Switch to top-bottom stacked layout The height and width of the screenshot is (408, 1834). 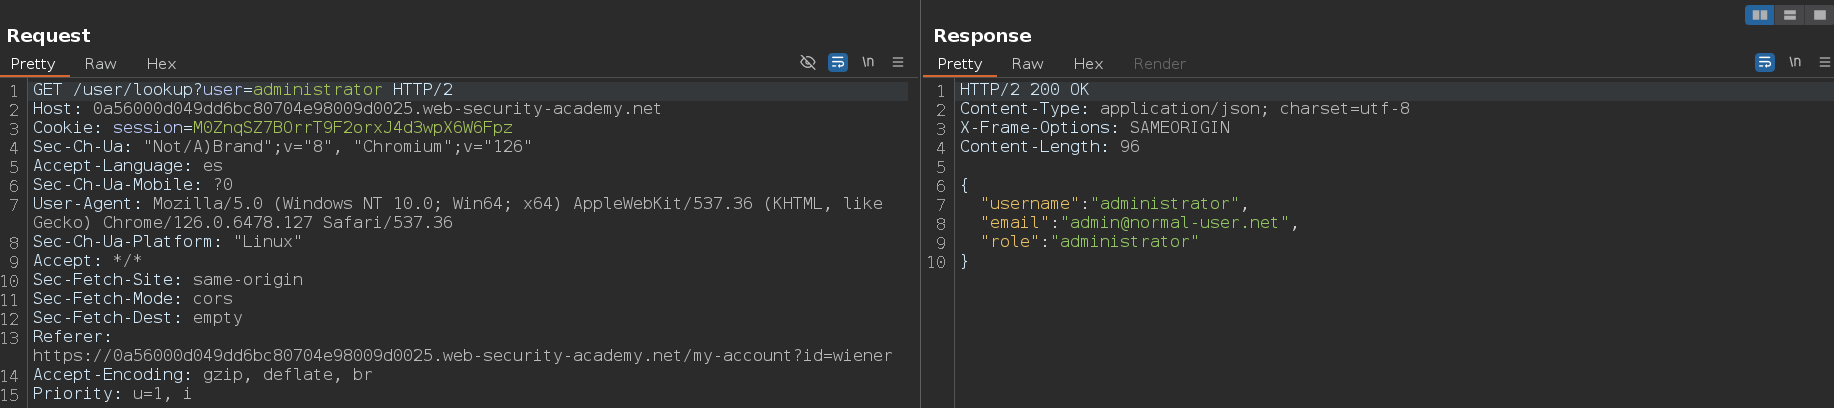[1789, 15]
